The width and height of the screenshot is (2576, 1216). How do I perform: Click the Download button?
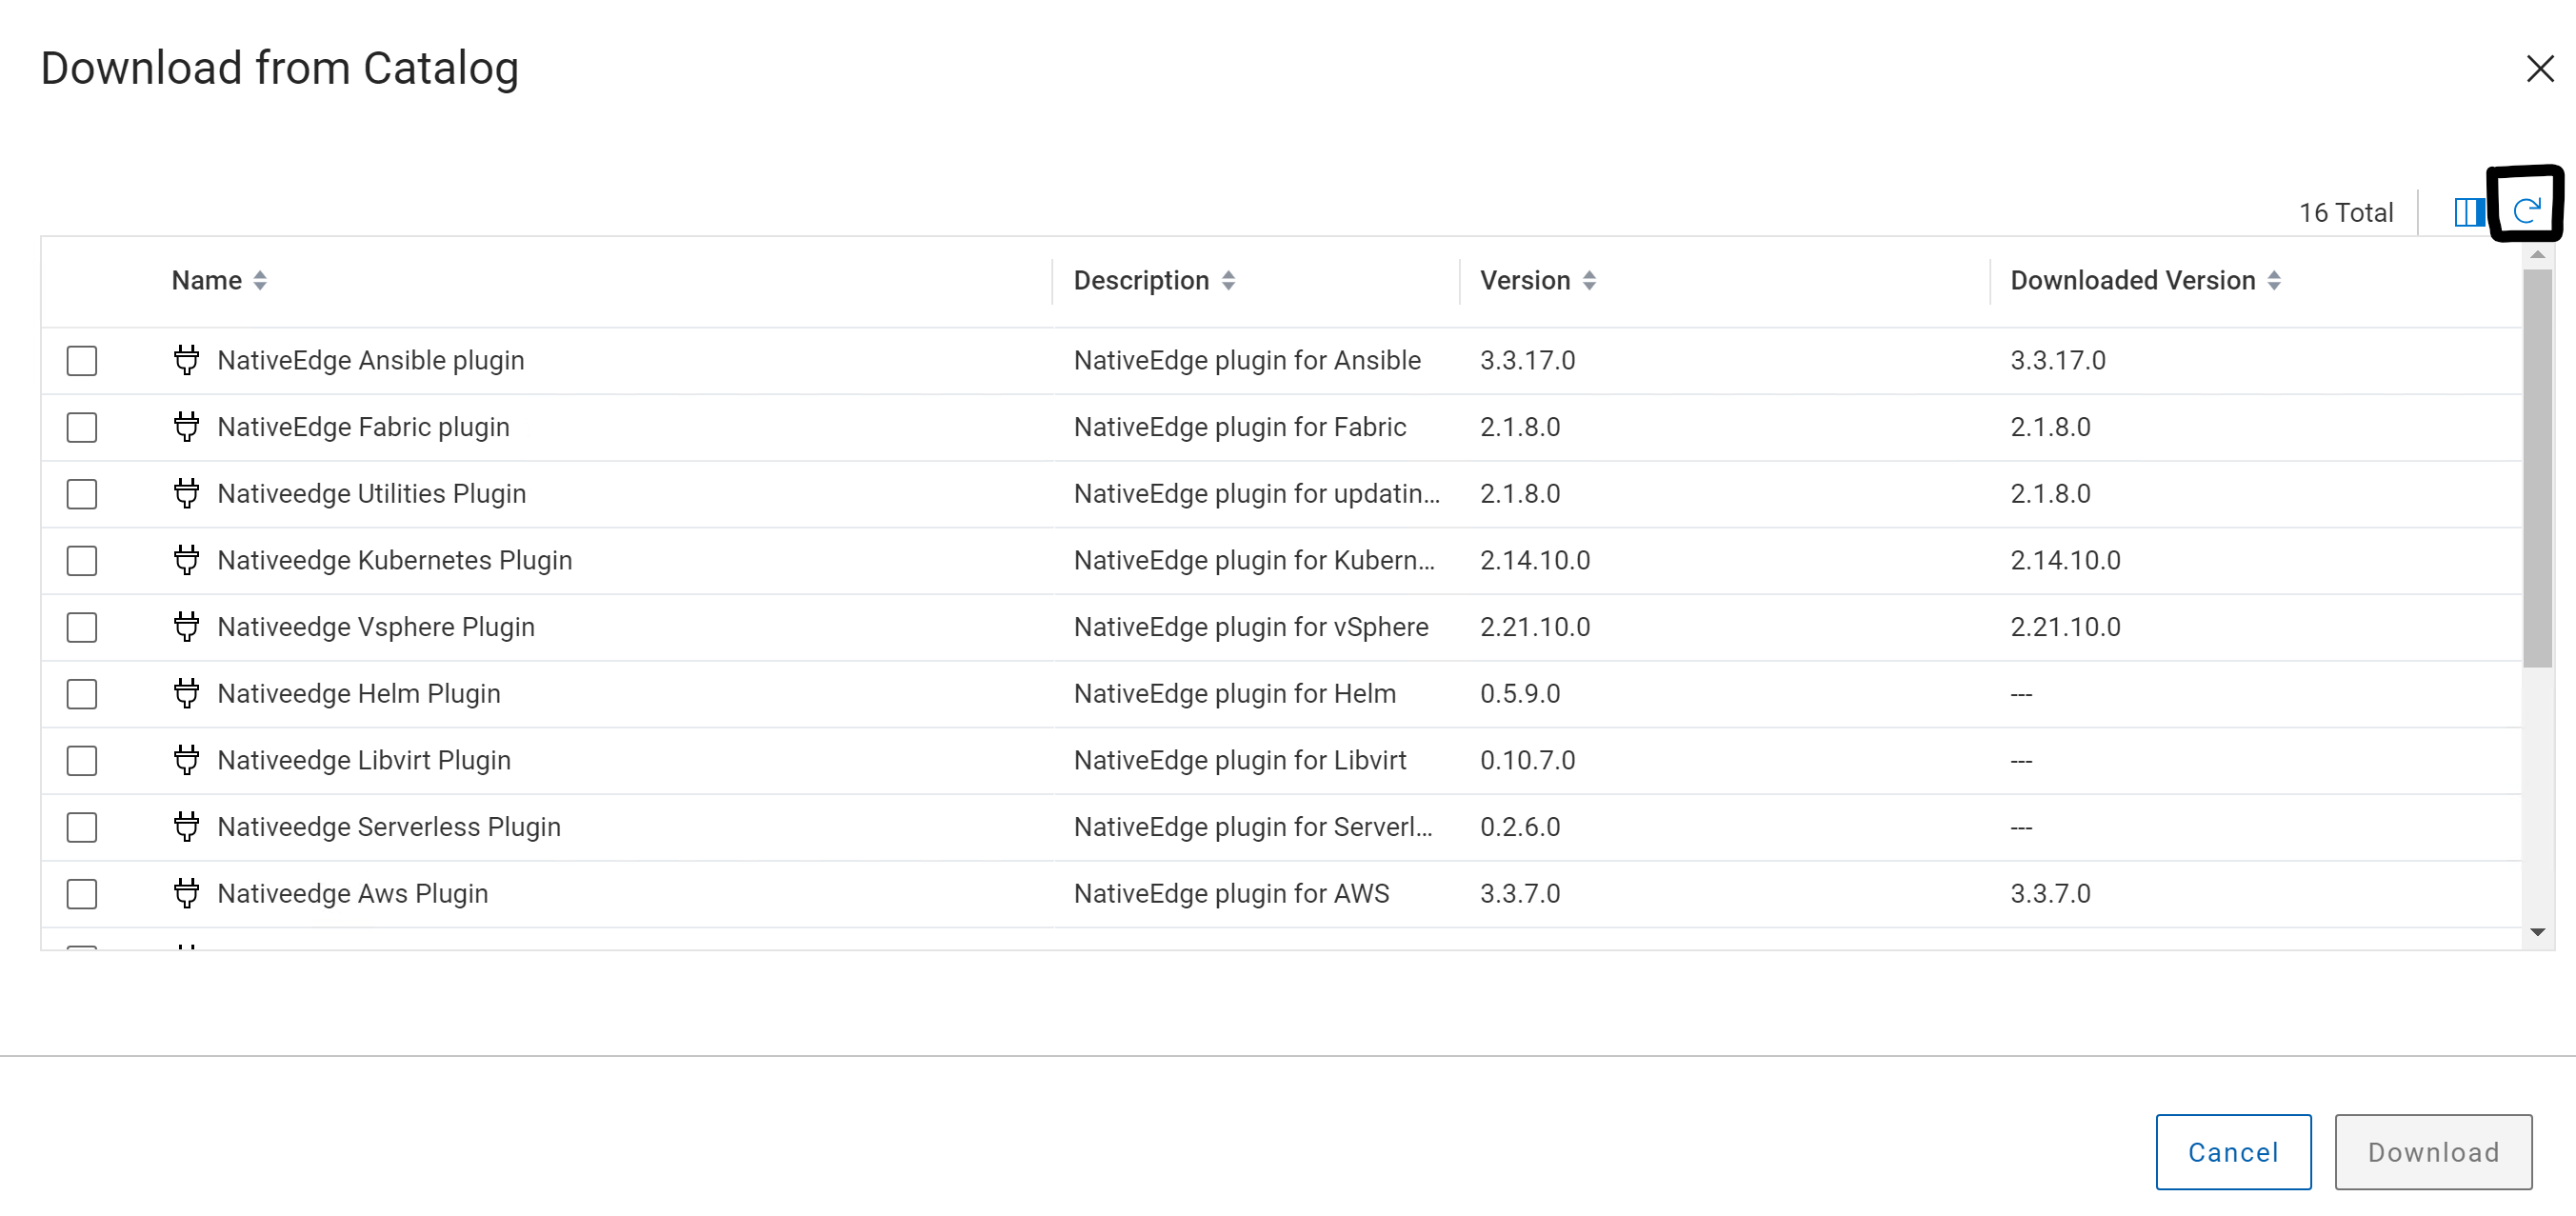(2433, 1151)
